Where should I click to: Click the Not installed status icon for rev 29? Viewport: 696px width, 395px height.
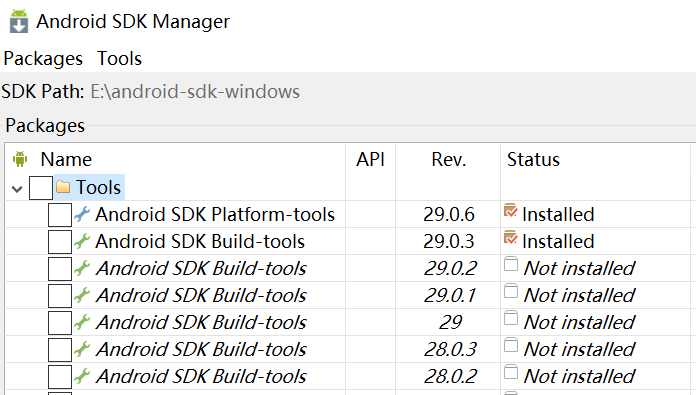(511, 318)
